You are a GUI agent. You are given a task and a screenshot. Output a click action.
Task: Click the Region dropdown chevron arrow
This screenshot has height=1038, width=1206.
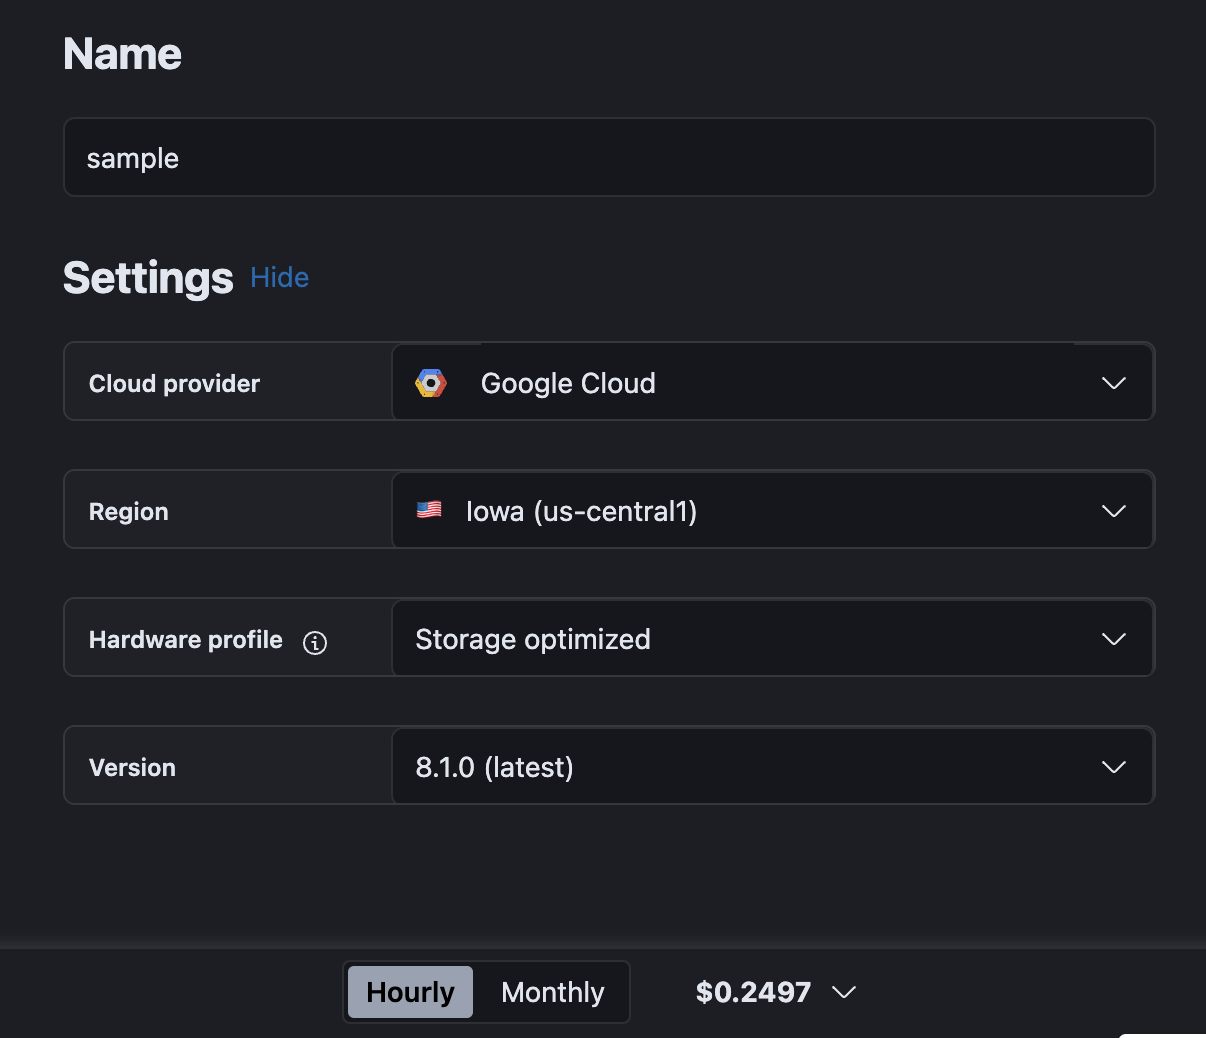point(1113,511)
